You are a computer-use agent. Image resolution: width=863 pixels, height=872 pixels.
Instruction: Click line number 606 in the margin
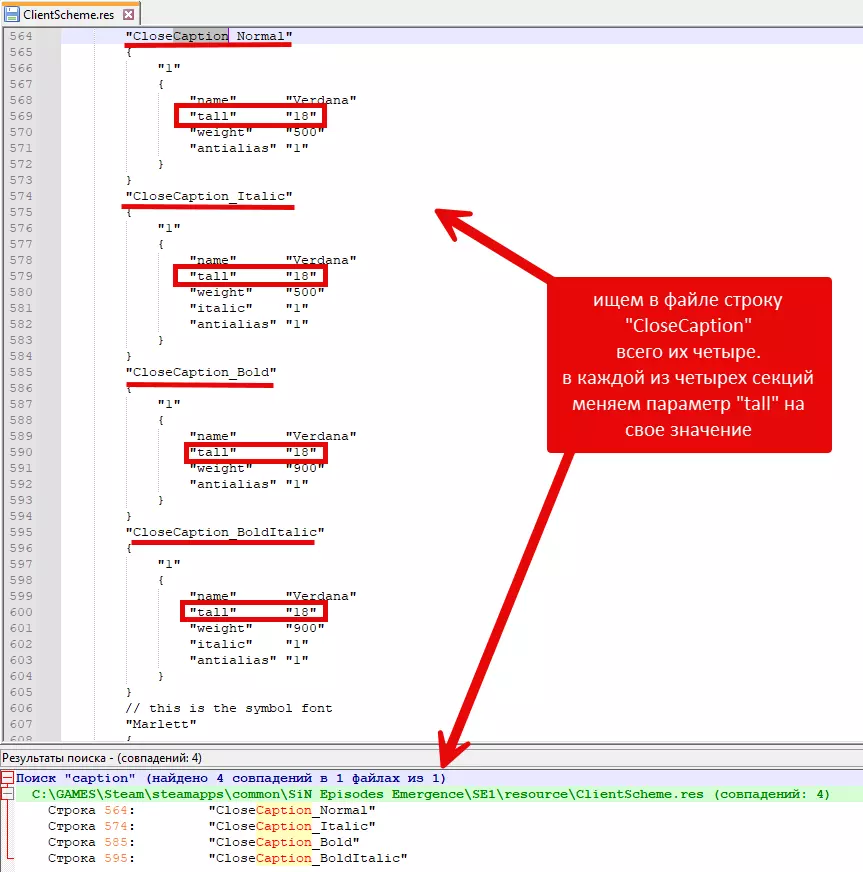pyautogui.click(x=21, y=708)
